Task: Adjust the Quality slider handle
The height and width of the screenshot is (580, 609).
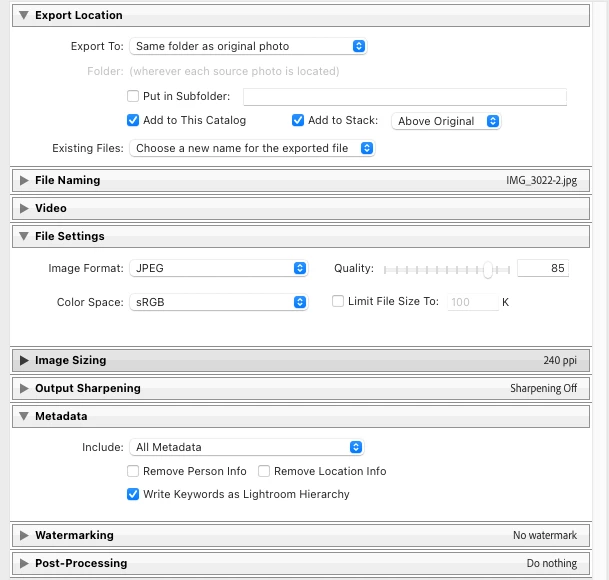Action: (488, 270)
